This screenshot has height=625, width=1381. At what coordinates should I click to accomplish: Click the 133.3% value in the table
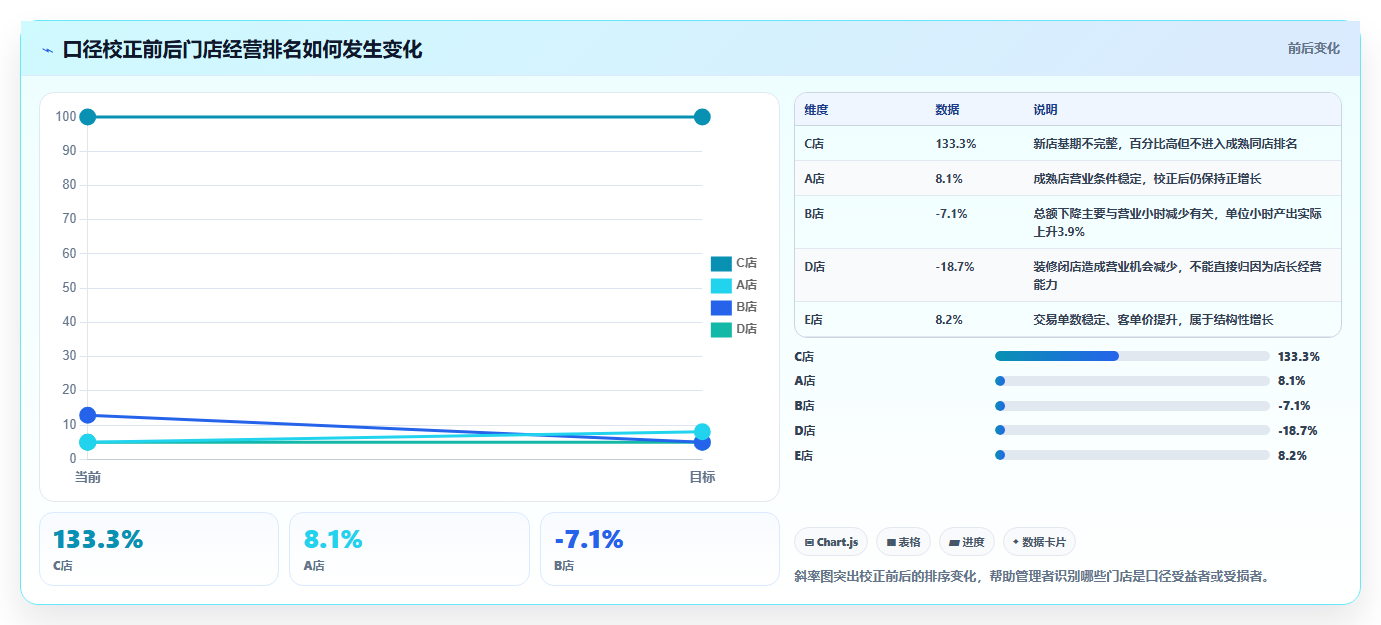(x=956, y=144)
